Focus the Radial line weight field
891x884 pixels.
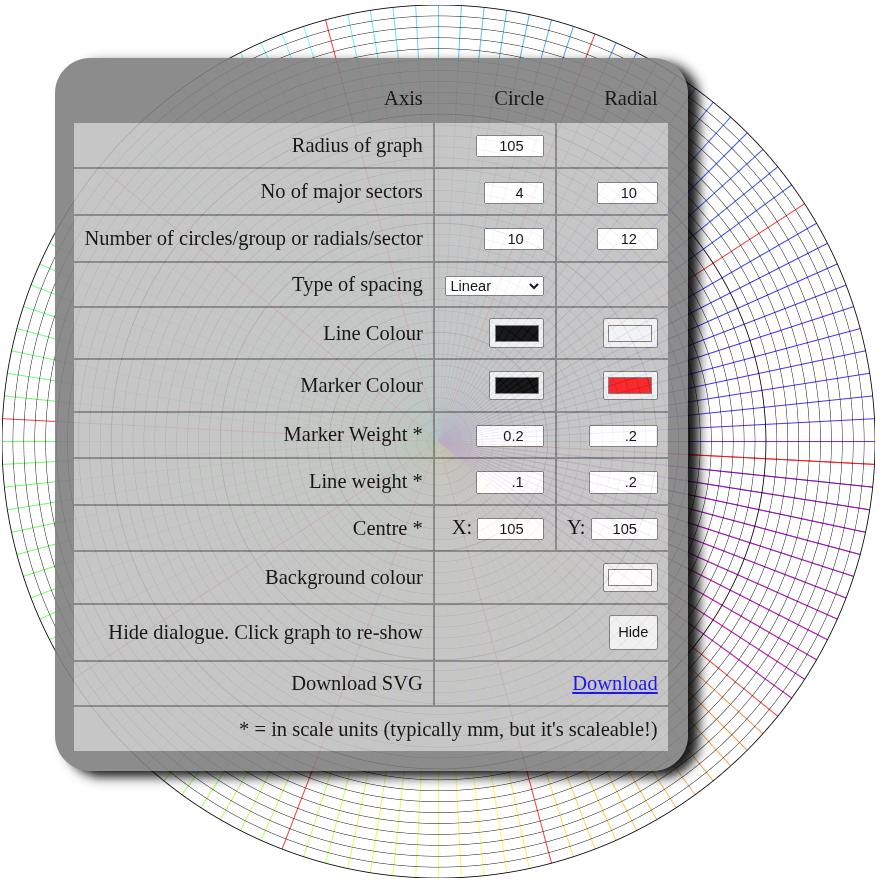click(x=623, y=482)
